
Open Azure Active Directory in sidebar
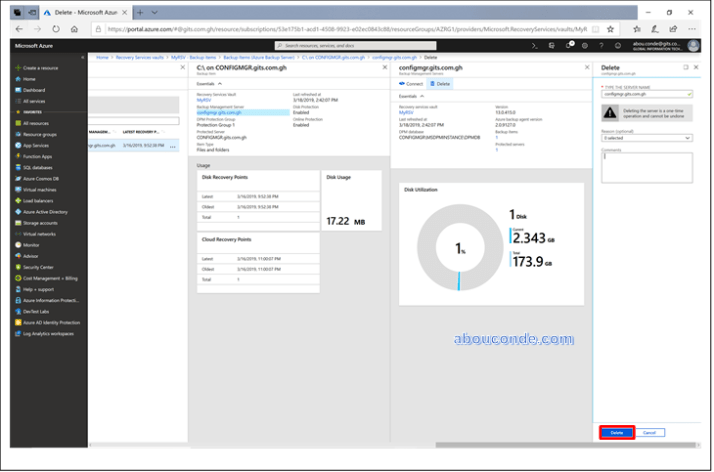tap(44, 211)
